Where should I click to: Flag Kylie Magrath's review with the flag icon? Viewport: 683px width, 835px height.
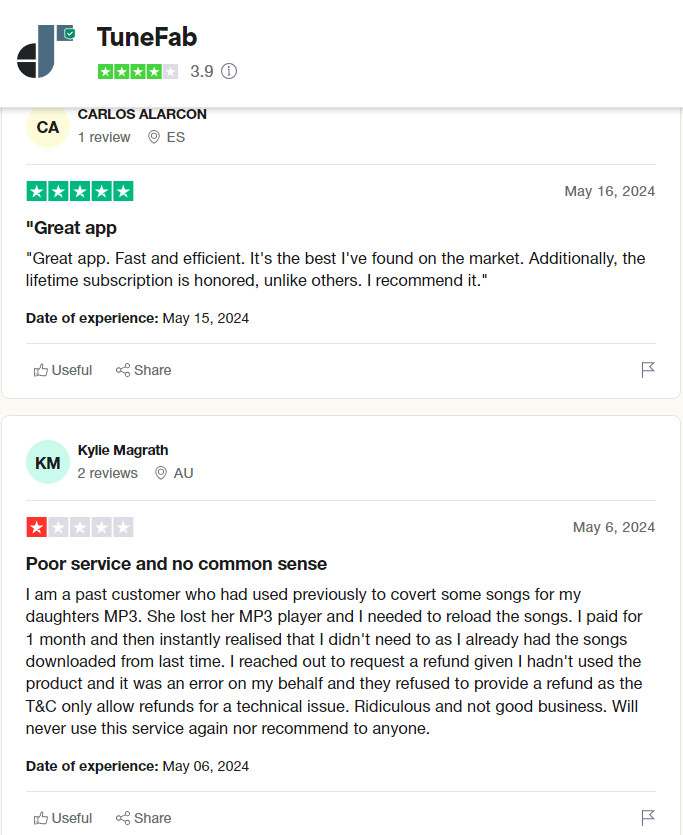tap(647, 817)
